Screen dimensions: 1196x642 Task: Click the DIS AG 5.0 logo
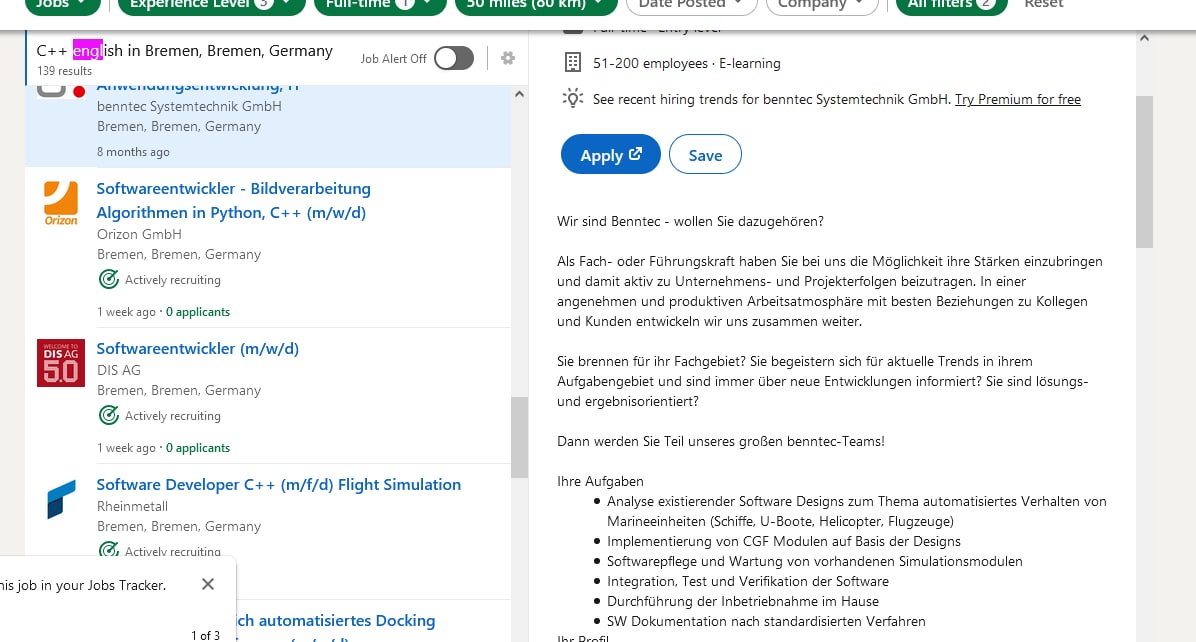pos(61,363)
